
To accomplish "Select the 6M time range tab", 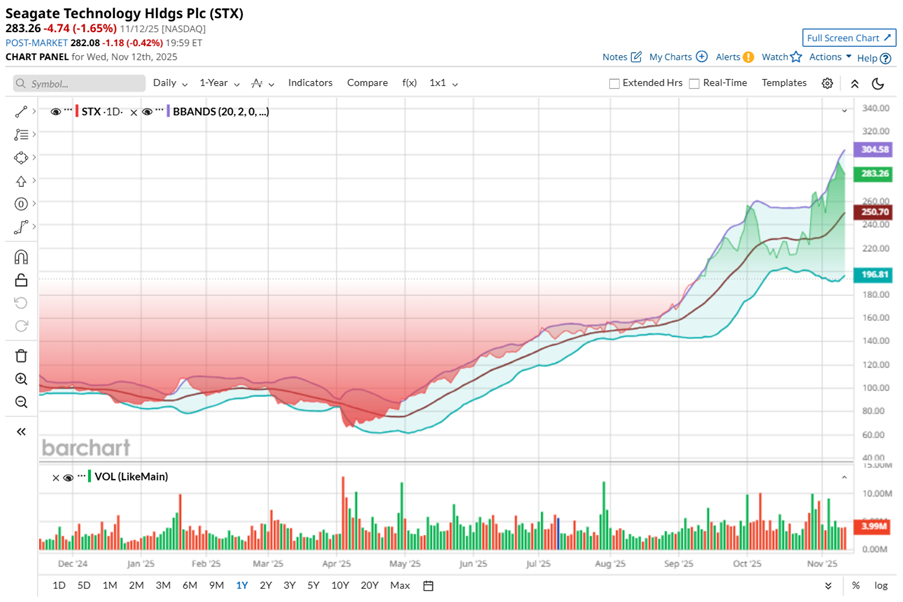I will (x=189, y=585).
